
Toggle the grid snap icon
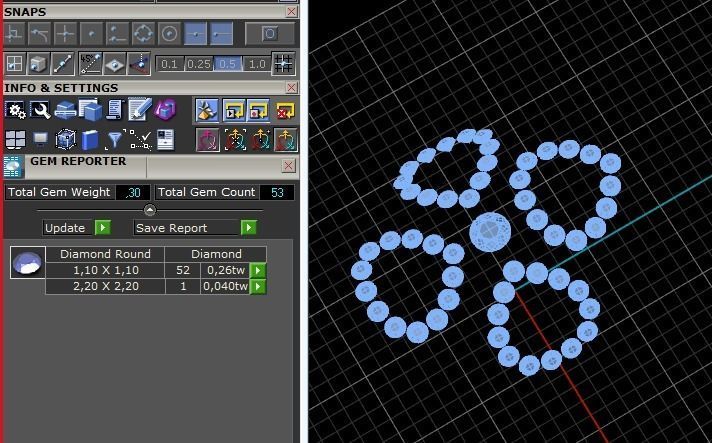(x=283, y=64)
